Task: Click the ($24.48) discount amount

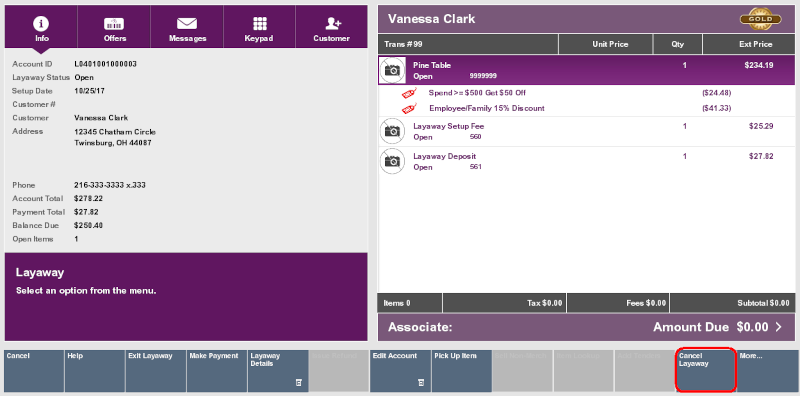Action: pos(717,93)
